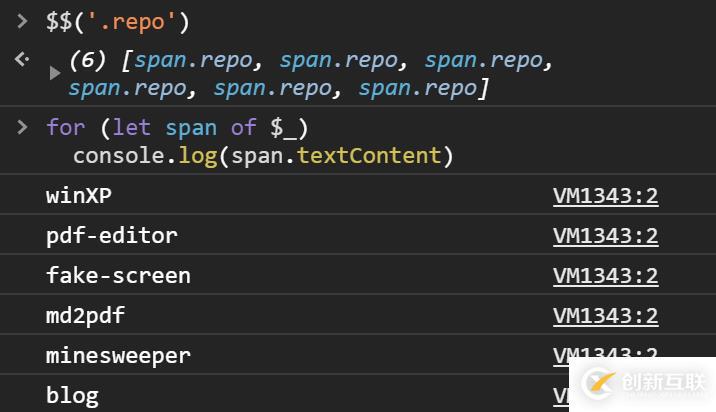Click the blog log message
Screen dimensions: 716x412
[72, 395]
